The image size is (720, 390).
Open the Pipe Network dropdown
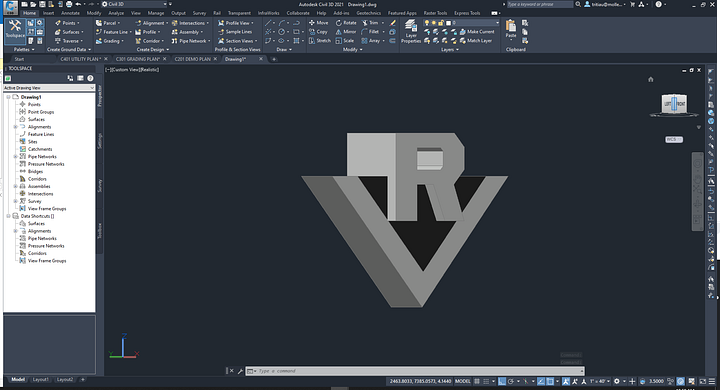tap(191, 41)
